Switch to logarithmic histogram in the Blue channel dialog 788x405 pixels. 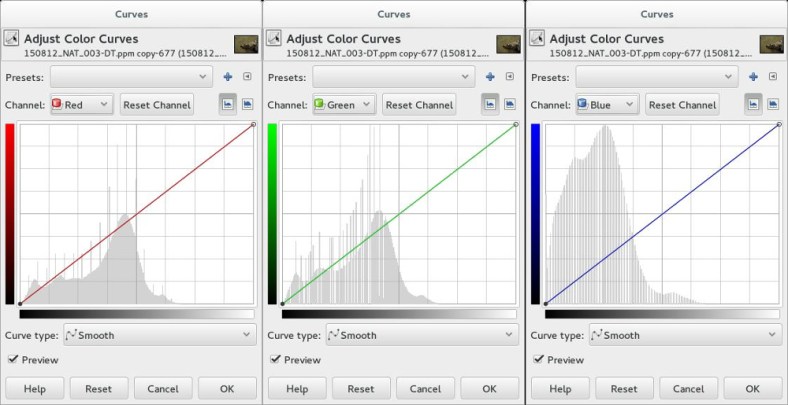tap(772, 104)
